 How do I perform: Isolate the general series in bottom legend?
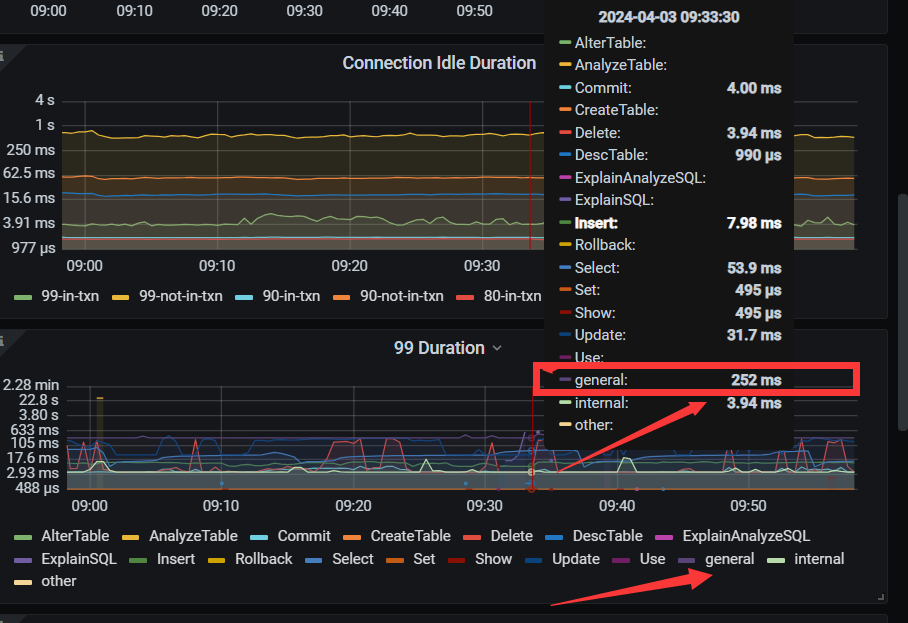(729, 559)
